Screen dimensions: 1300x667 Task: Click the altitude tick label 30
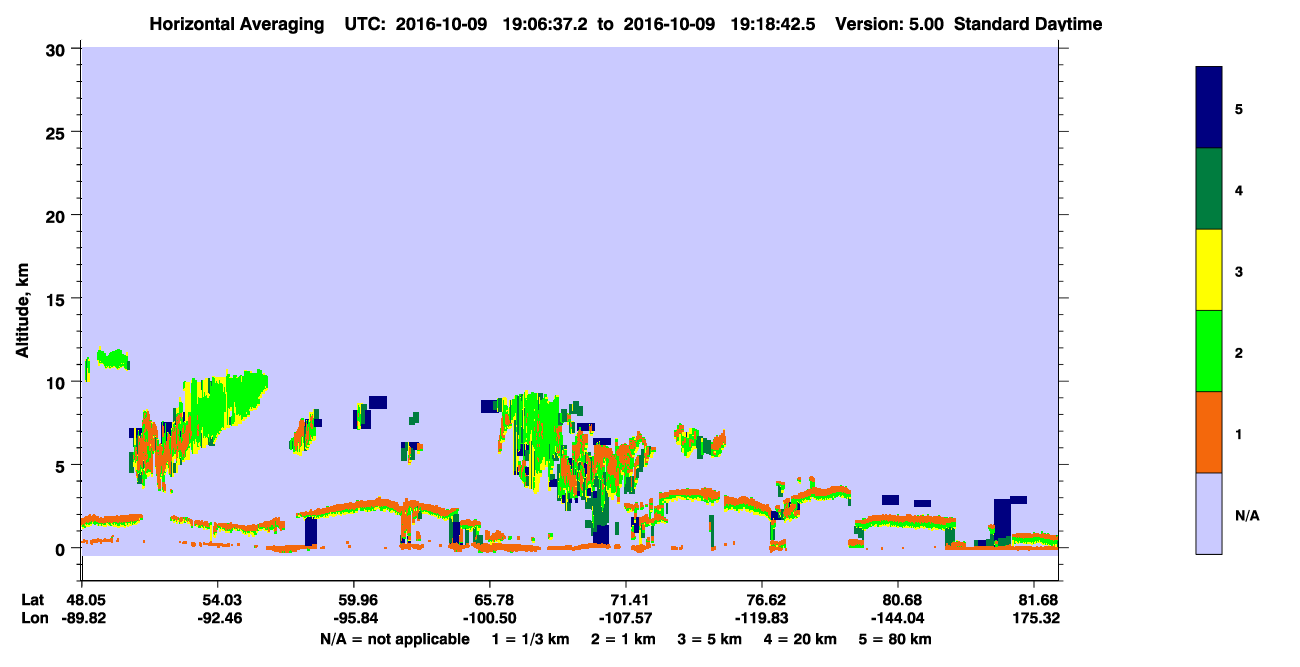coord(58,49)
